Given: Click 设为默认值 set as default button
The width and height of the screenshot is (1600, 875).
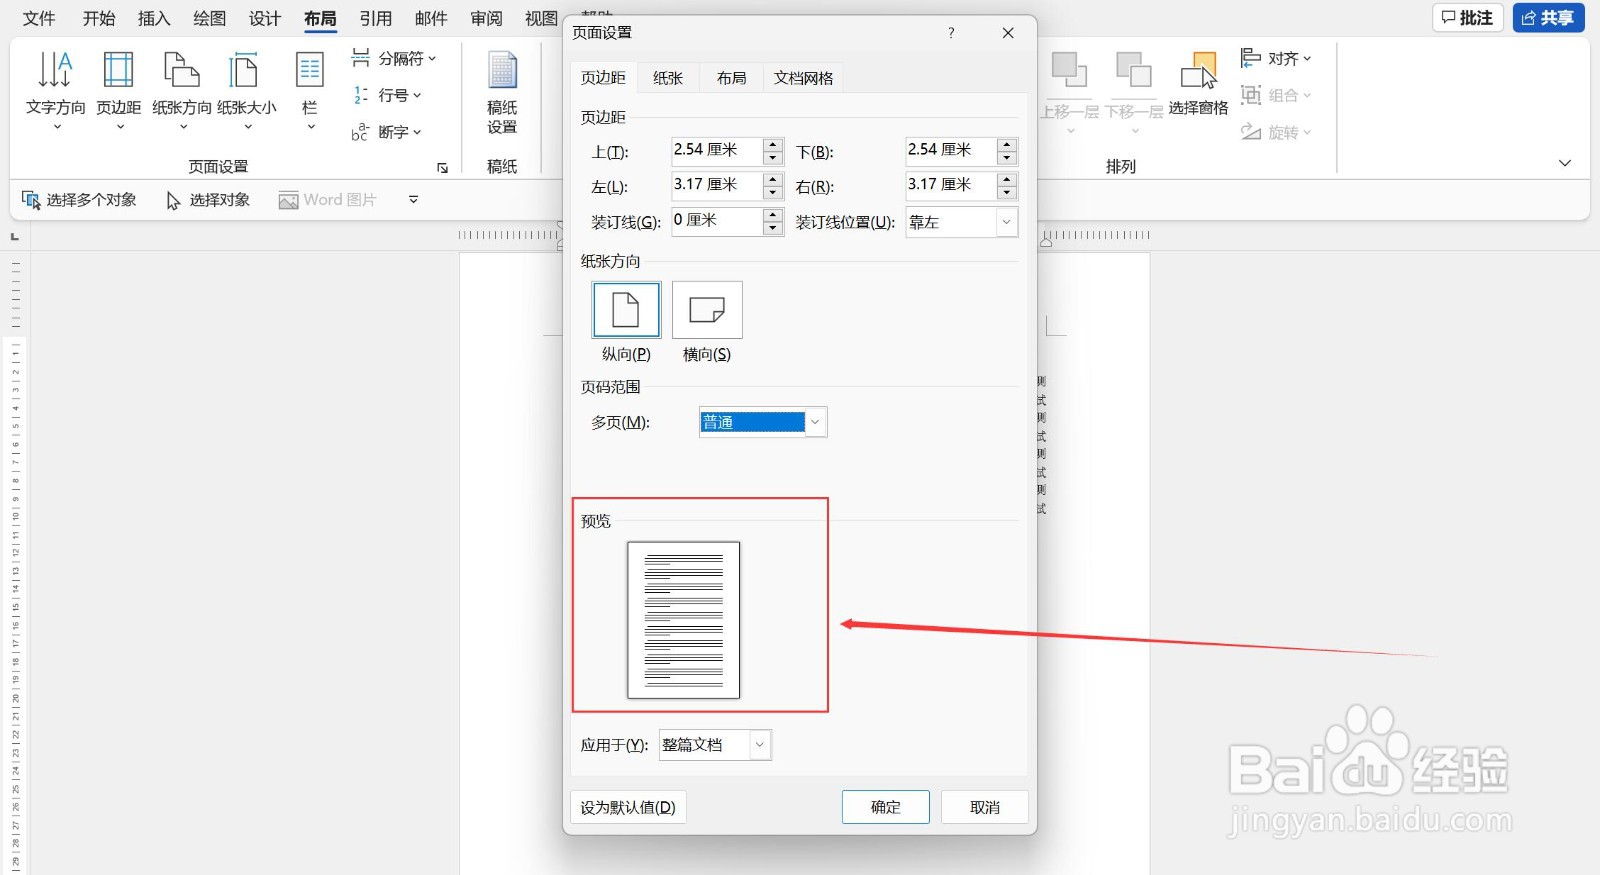Looking at the screenshot, I should point(628,807).
